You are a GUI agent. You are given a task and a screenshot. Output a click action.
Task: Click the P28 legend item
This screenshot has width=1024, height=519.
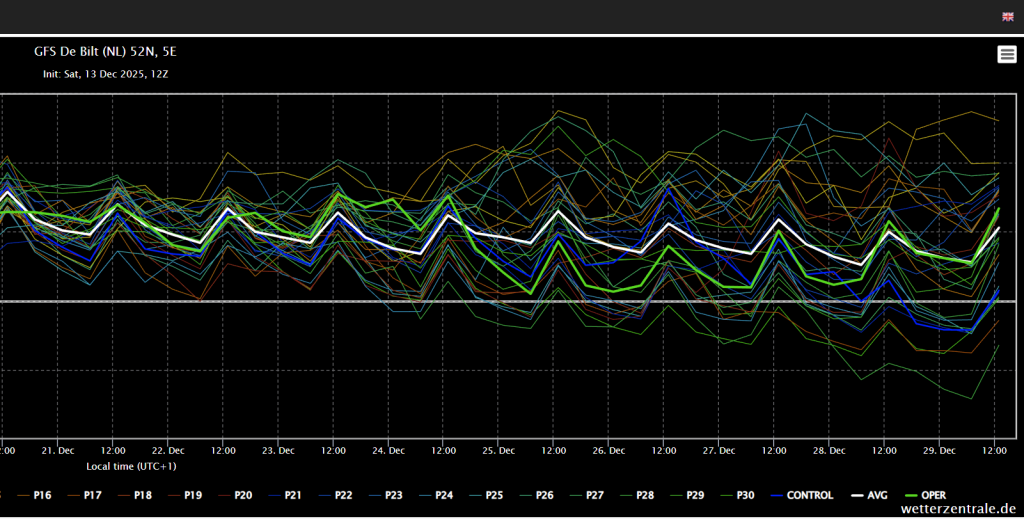coord(644,495)
